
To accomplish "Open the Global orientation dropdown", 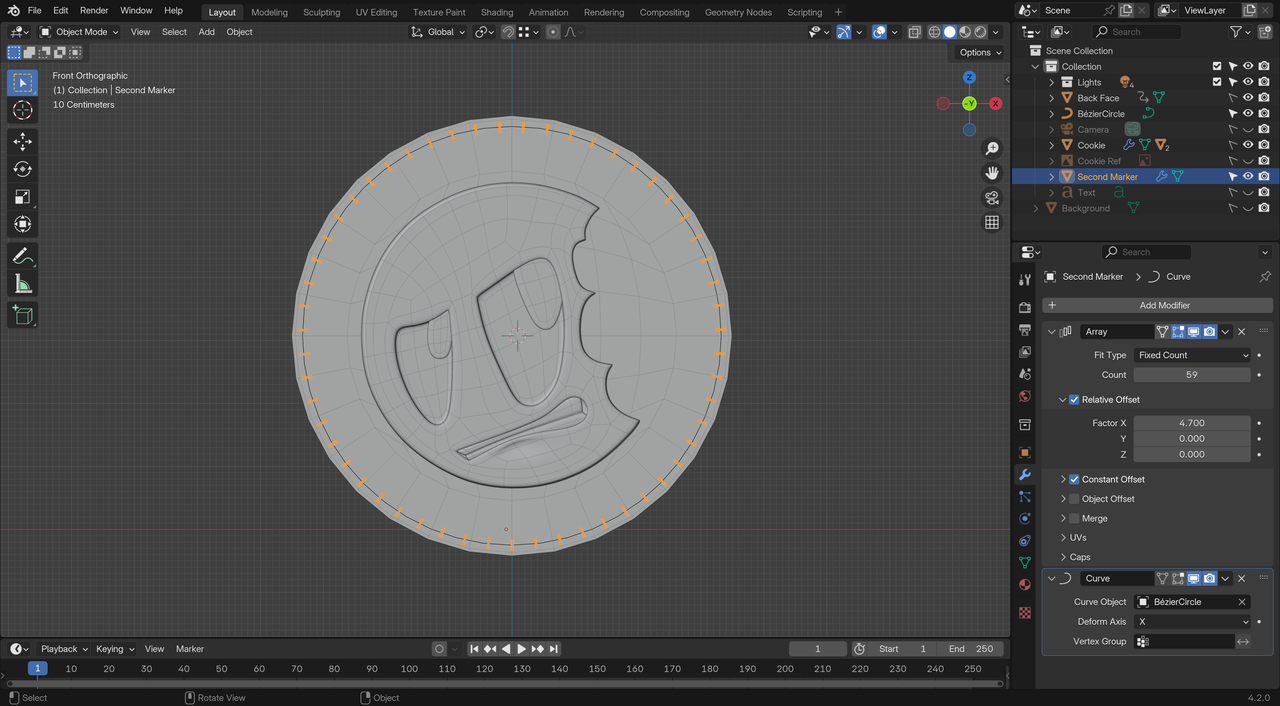I will [438, 32].
